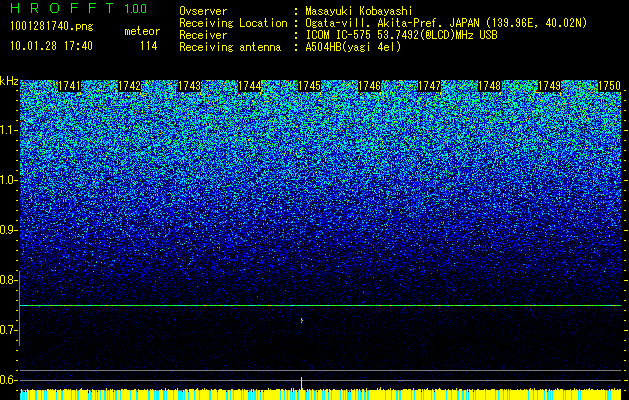Click the tall yellow intensity spike at the bottom

(301, 383)
